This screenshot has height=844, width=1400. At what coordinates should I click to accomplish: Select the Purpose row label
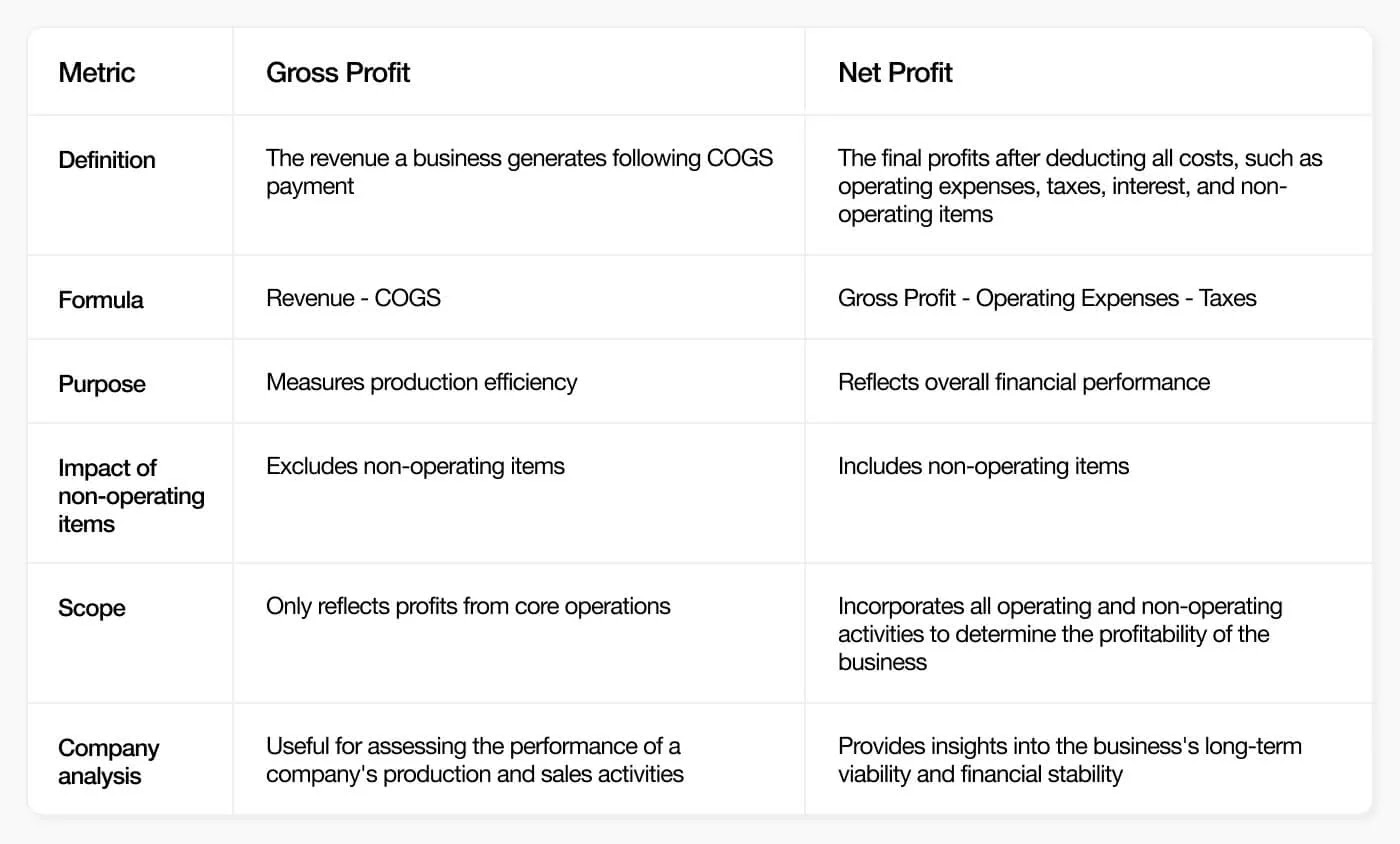tap(102, 384)
